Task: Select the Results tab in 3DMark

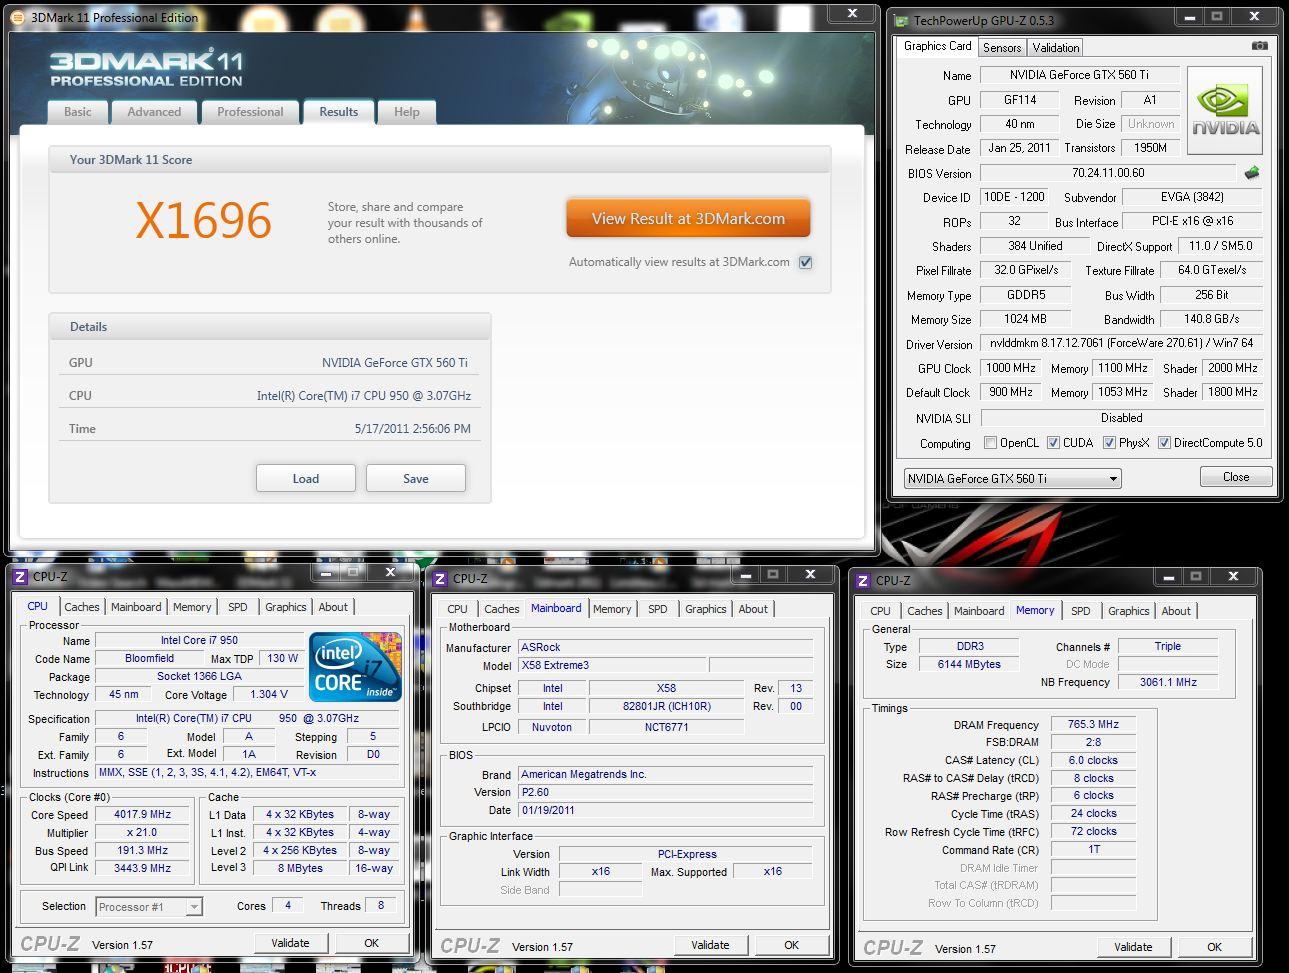Action: [x=338, y=112]
